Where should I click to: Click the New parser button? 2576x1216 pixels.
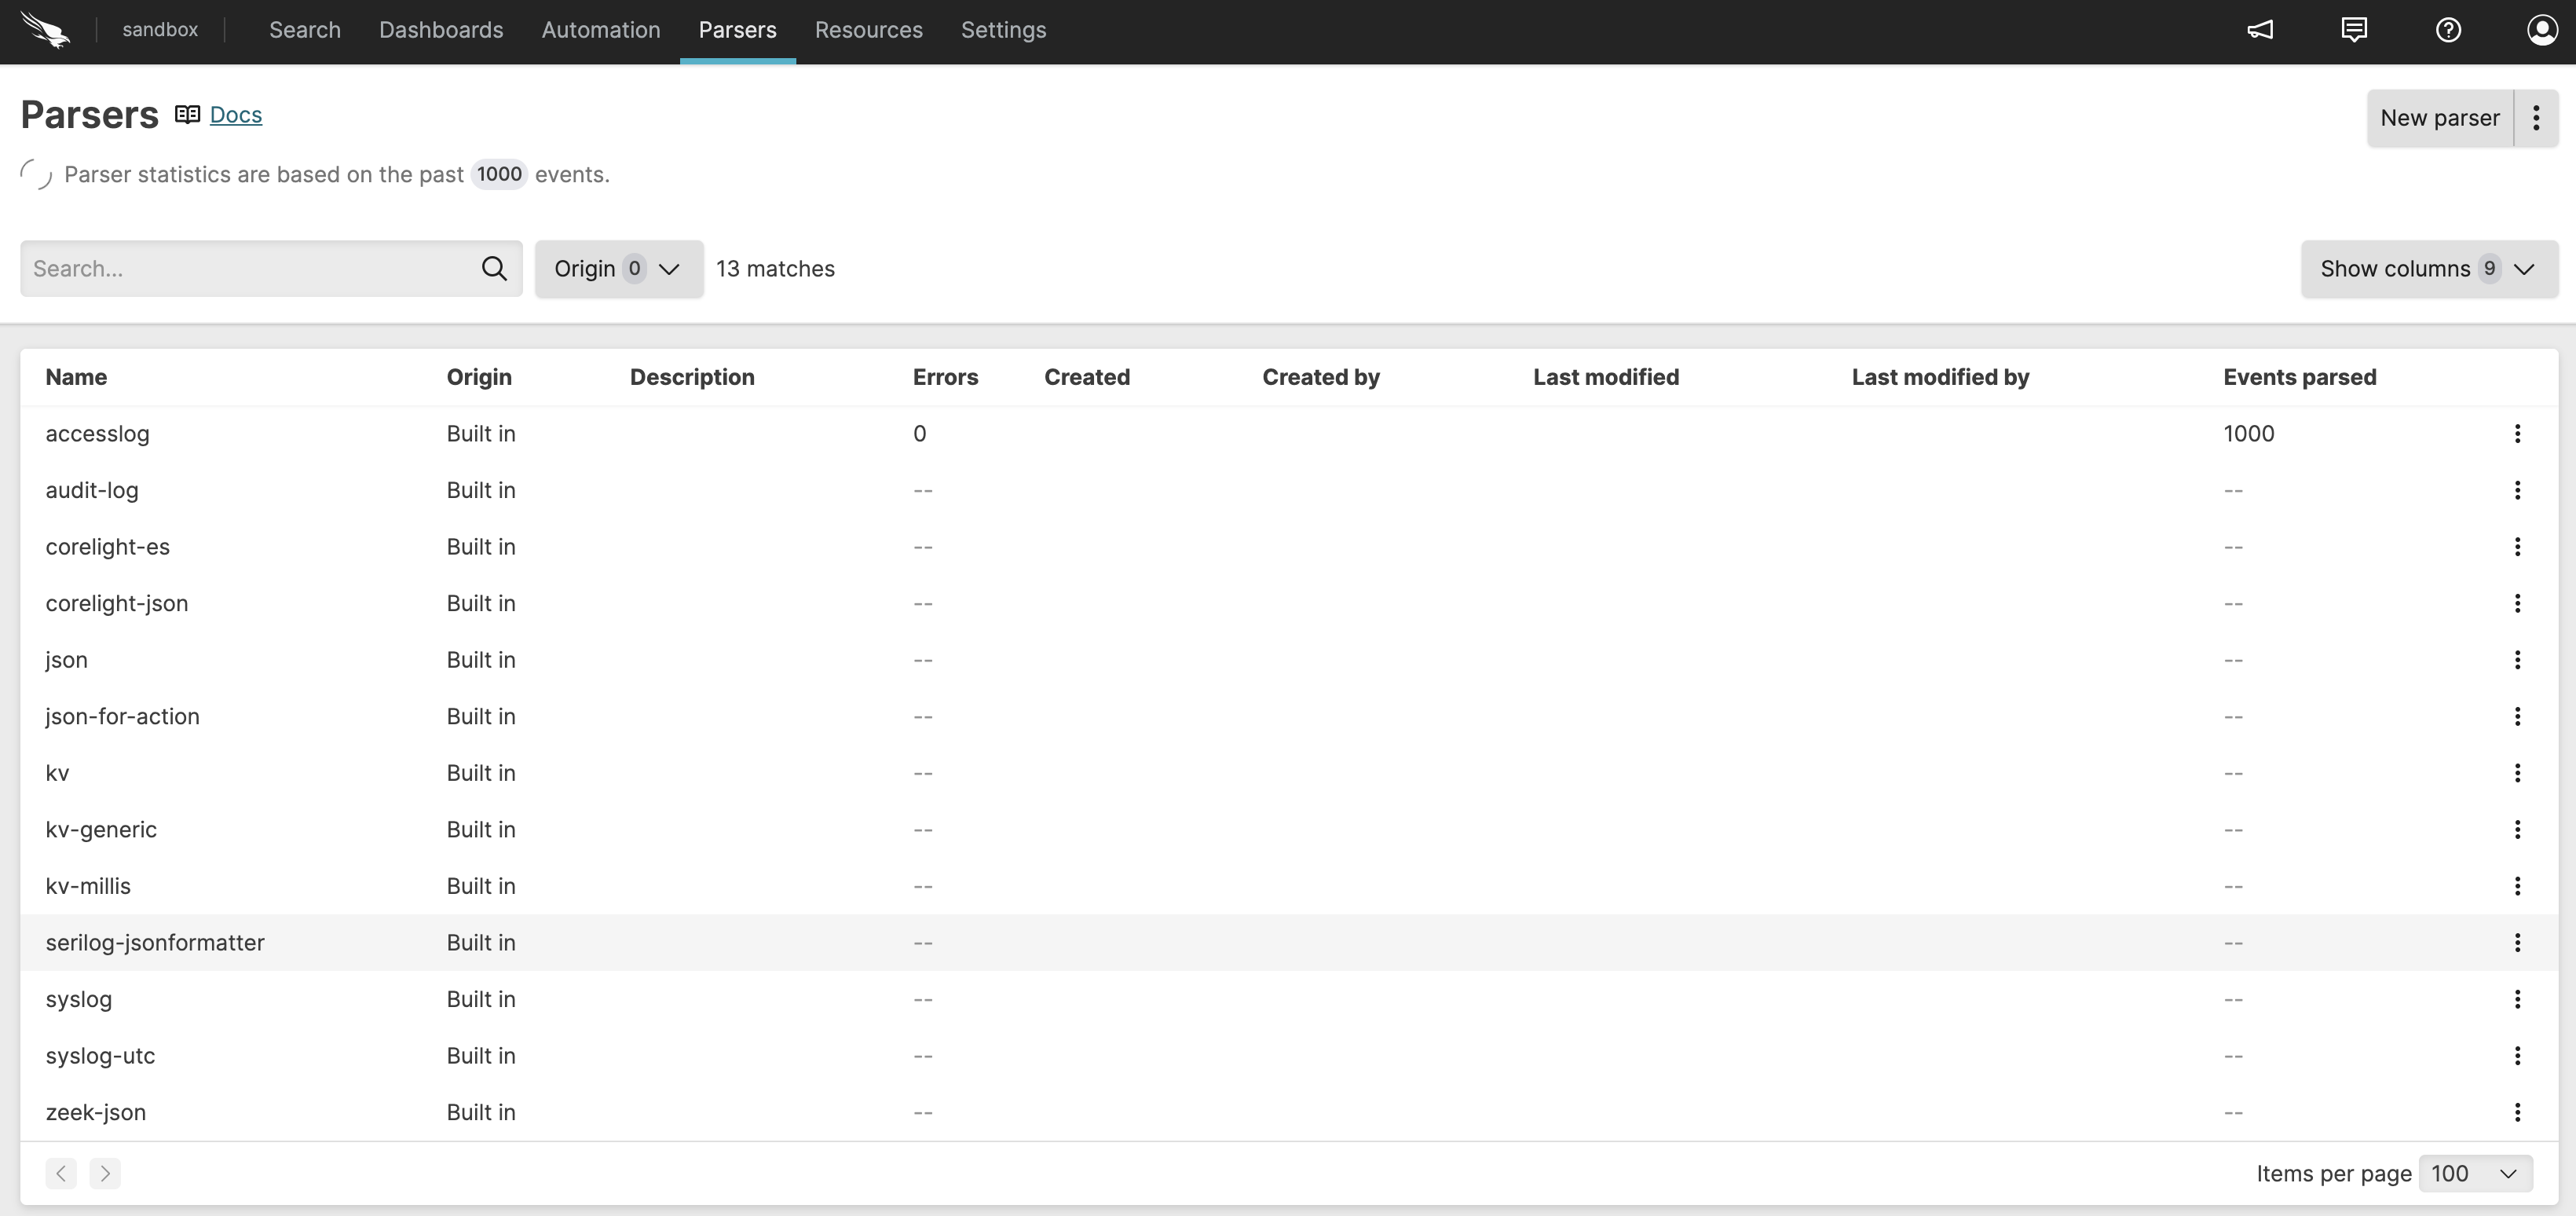coord(2439,118)
